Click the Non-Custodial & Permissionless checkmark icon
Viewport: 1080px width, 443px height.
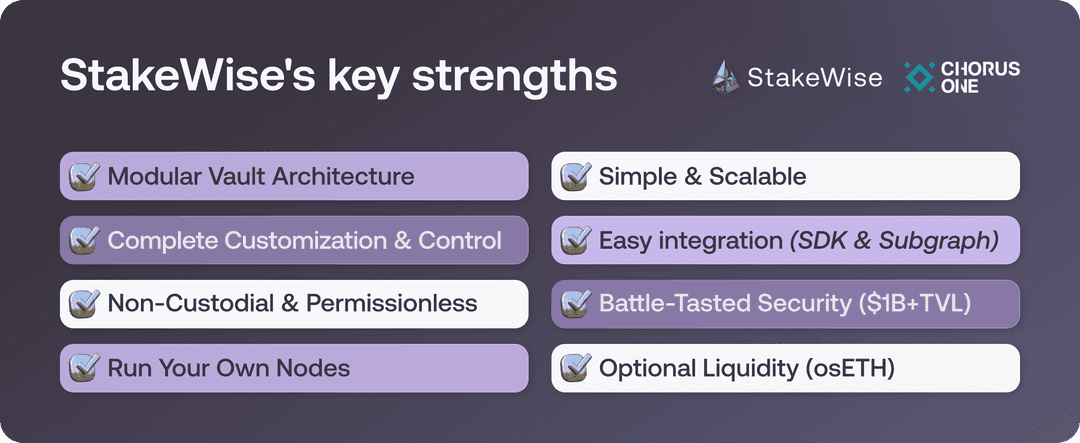point(84,304)
